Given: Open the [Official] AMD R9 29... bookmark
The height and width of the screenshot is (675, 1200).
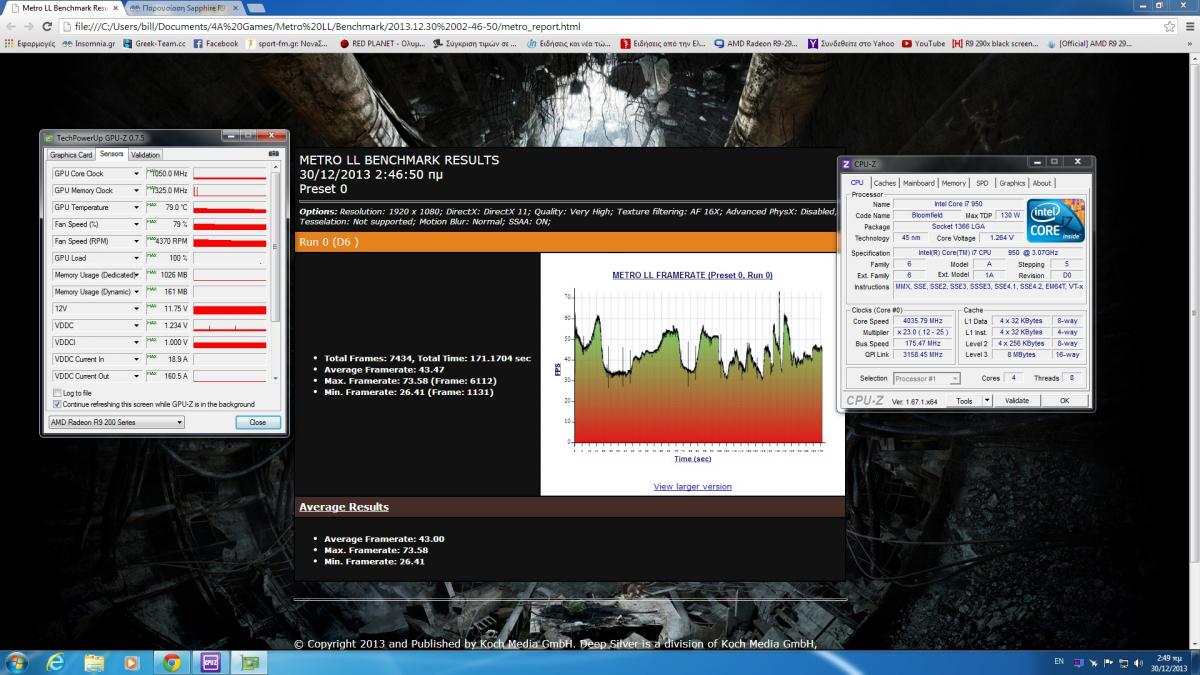Looking at the screenshot, I should [x=1088, y=44].
